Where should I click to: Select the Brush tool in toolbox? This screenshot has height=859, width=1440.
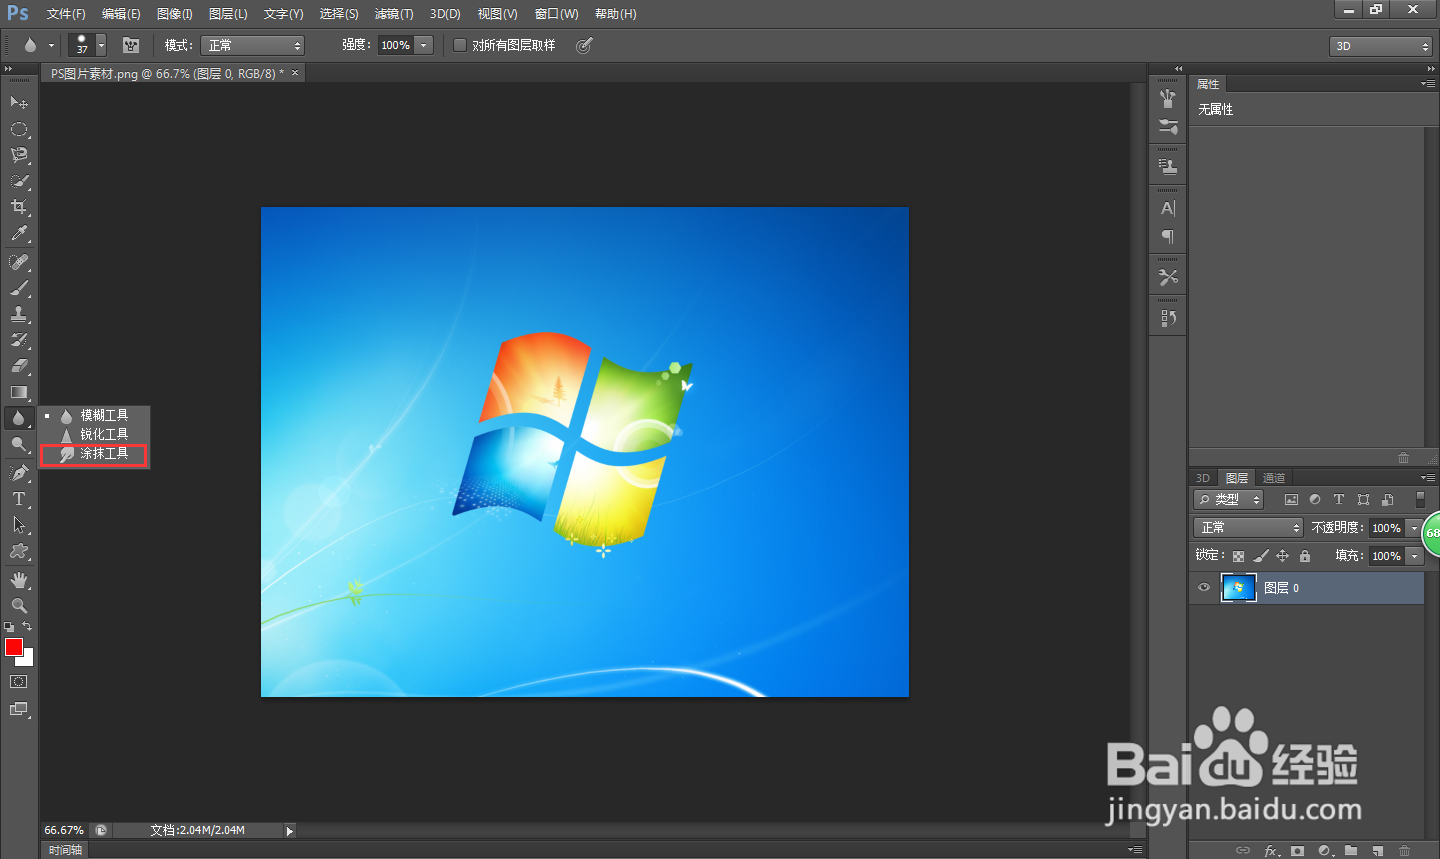click(19, 288)
